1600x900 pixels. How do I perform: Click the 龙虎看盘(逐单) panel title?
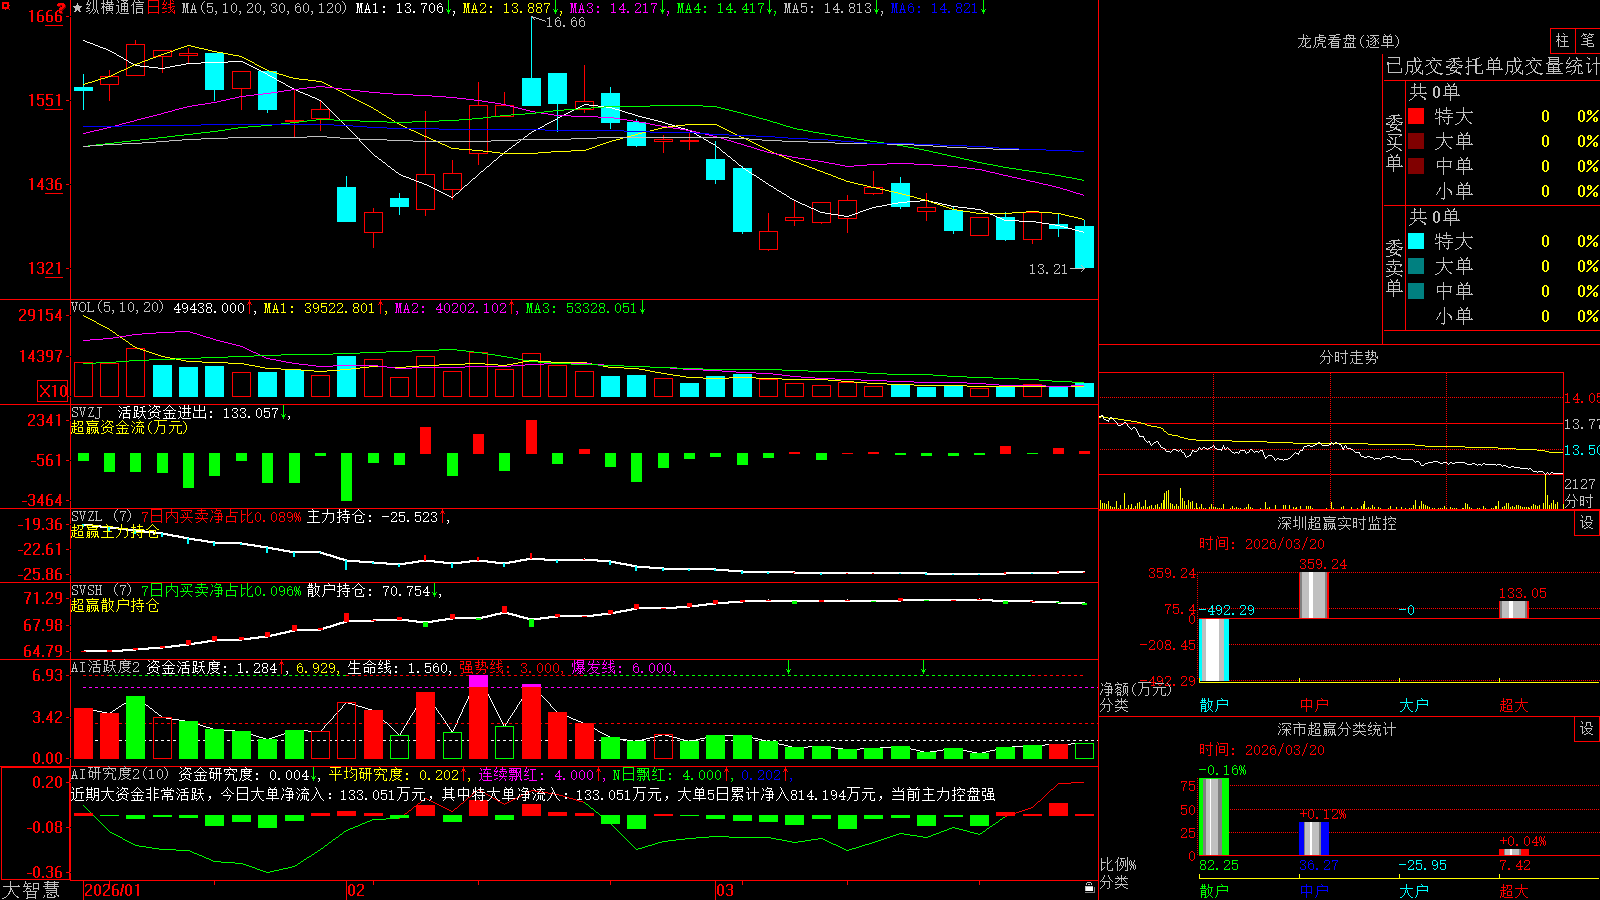[1349, 41]
